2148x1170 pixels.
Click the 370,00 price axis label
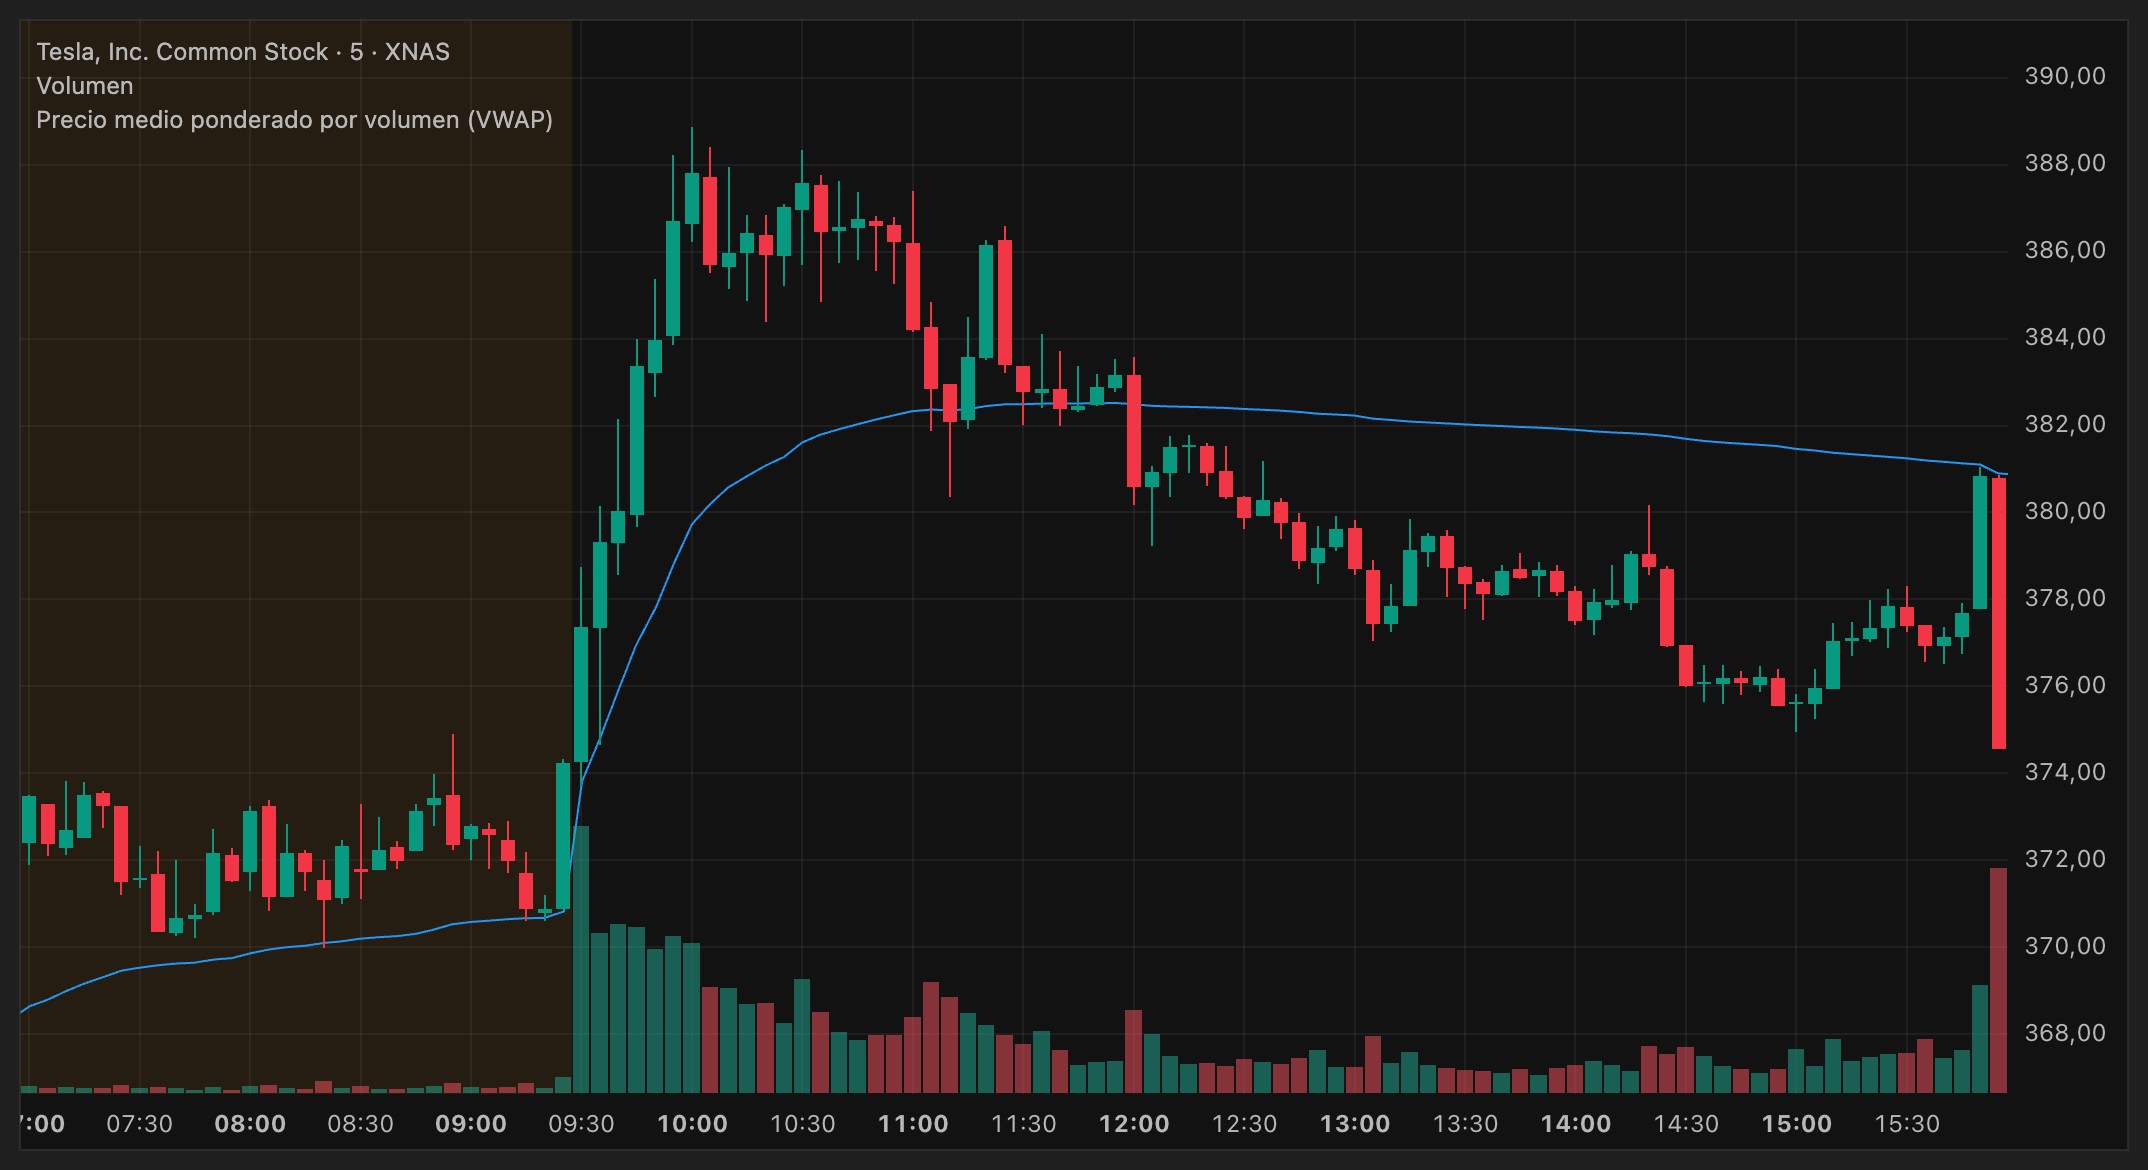pos(2065,946)
